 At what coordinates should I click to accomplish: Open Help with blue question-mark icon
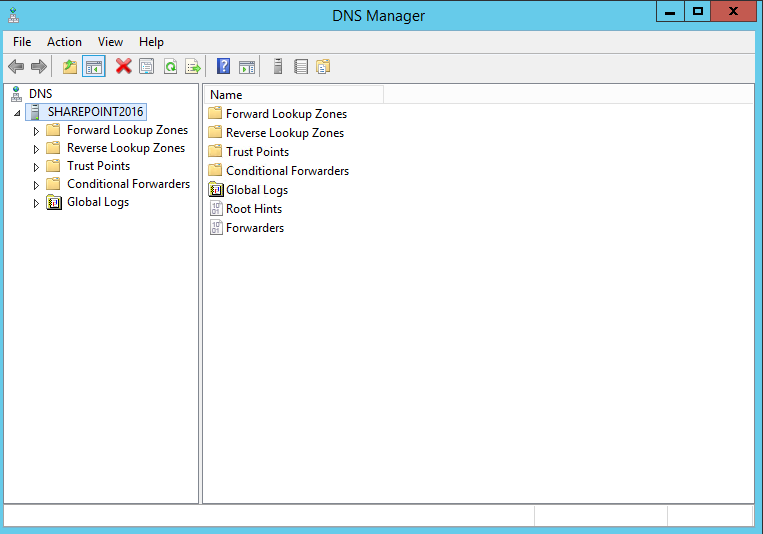click(x=223, y=66)
